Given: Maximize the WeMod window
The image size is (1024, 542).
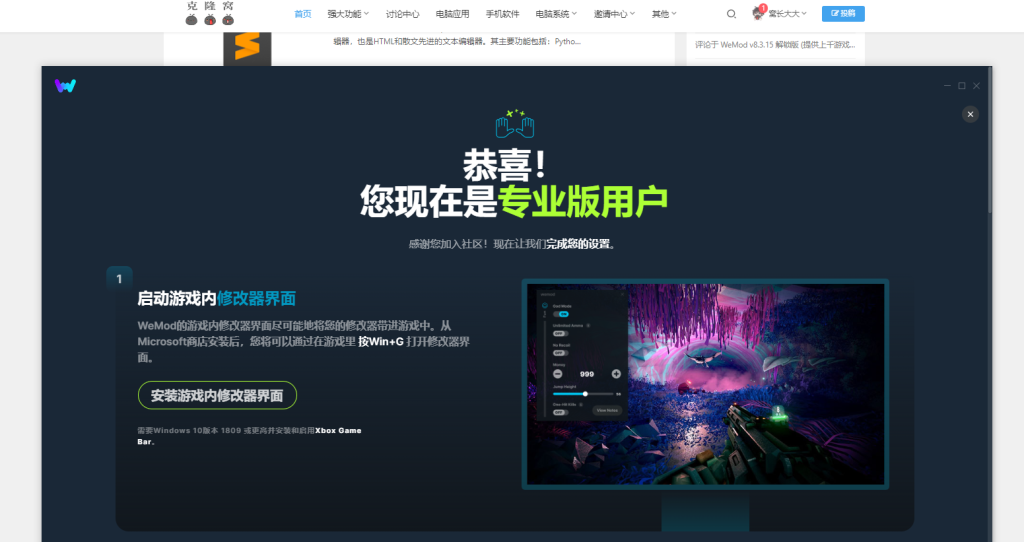Looking at the screenshot, I should coord(961,86).
